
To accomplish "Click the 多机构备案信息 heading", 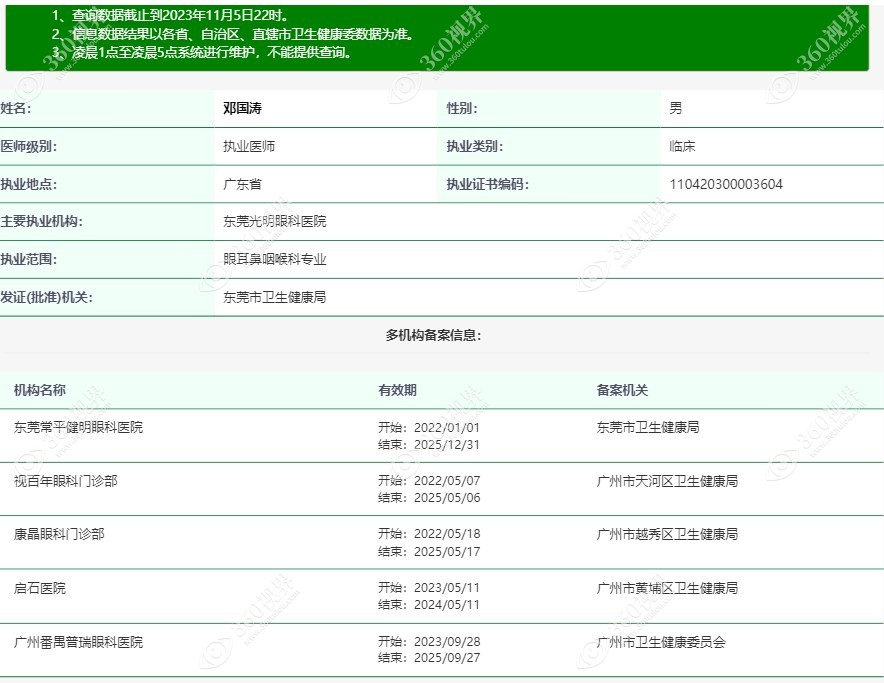I will point(434,335).
